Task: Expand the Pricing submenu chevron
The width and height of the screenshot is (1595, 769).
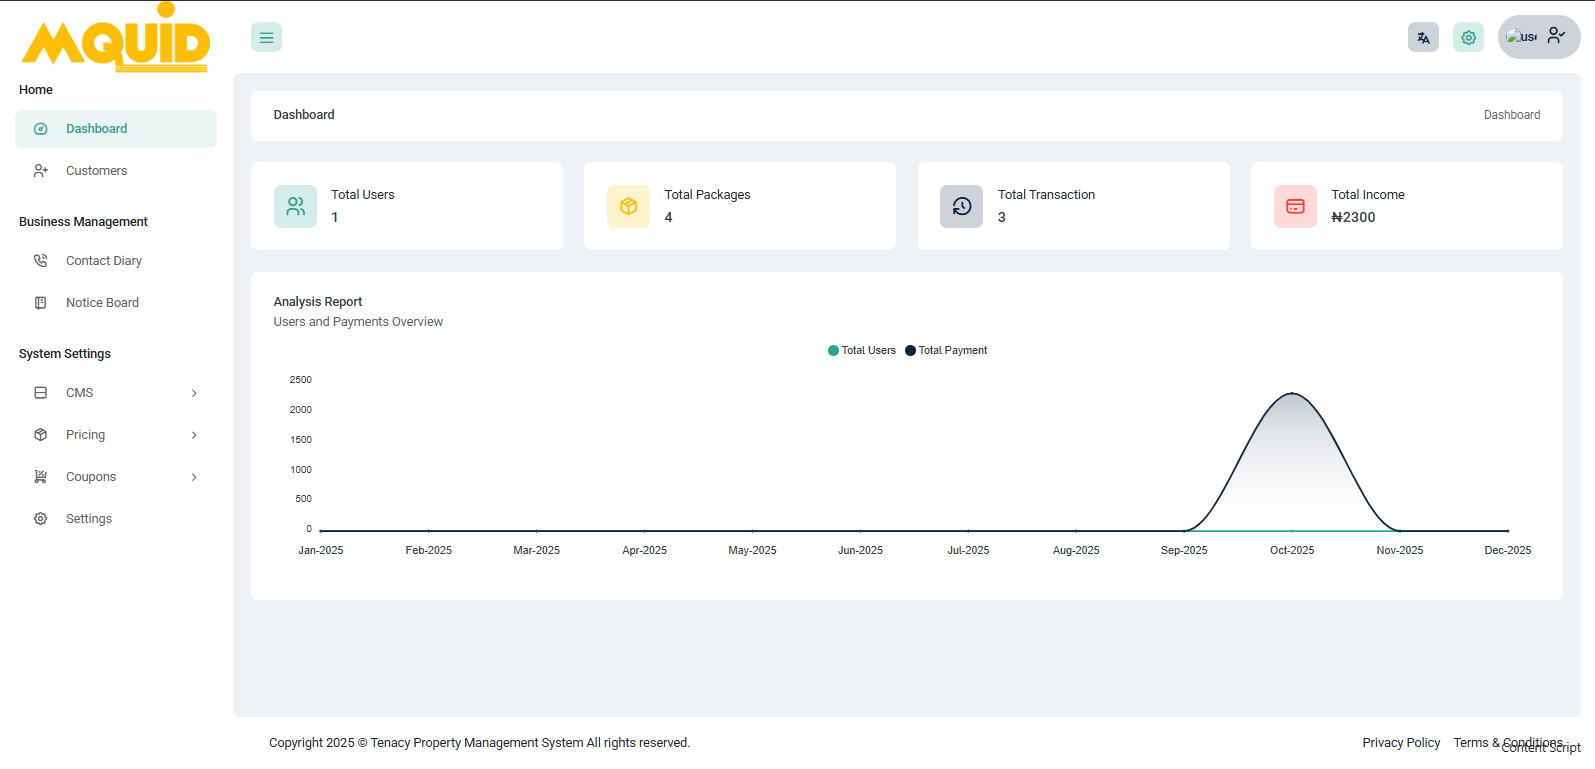Action: 194,435
